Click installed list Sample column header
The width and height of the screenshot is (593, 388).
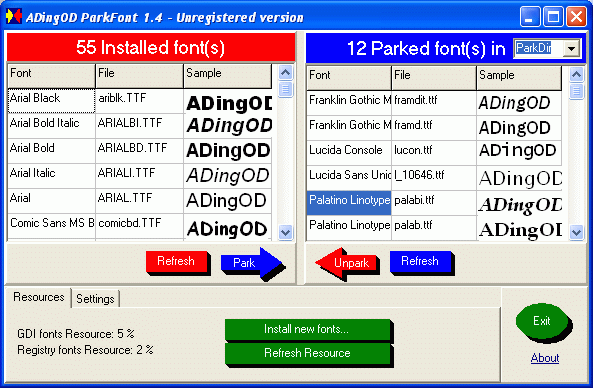coord(228,75)
